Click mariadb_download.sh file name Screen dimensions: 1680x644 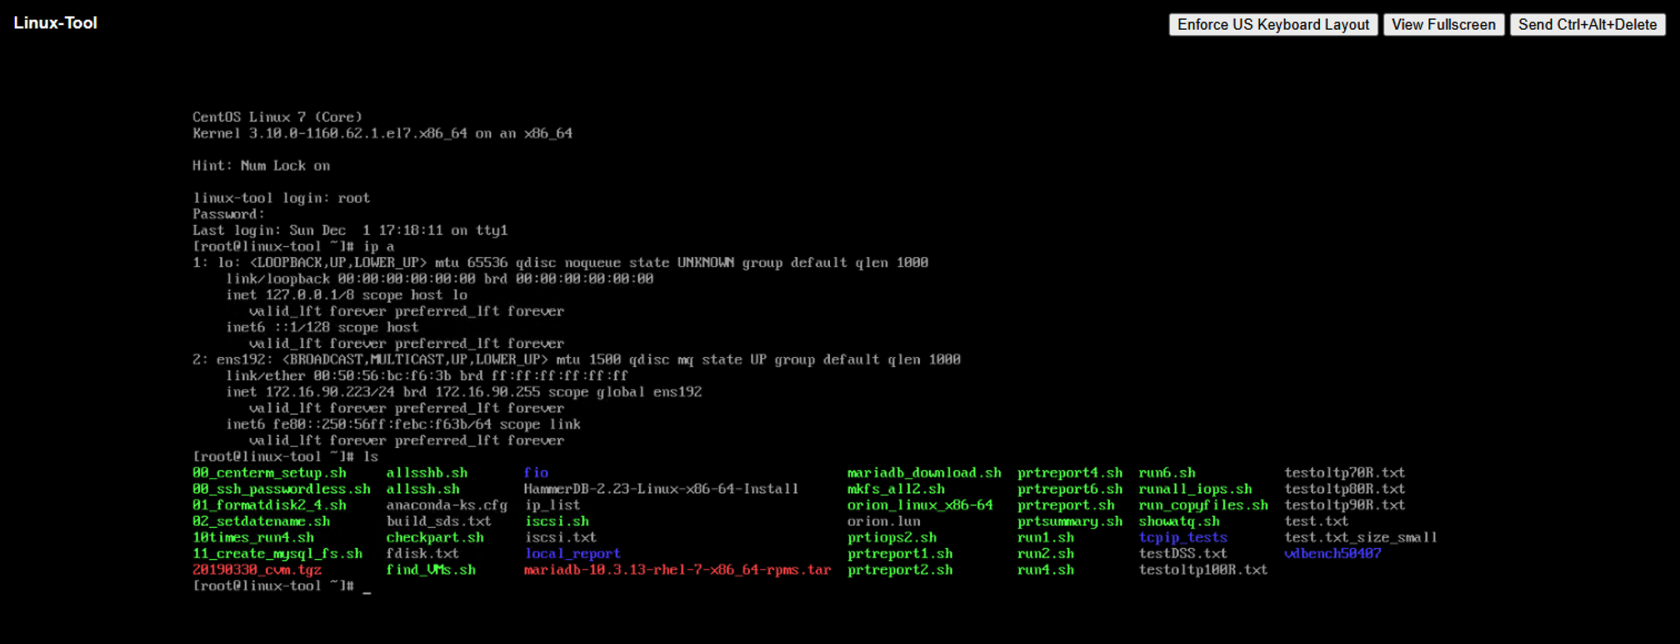(924, 473)
